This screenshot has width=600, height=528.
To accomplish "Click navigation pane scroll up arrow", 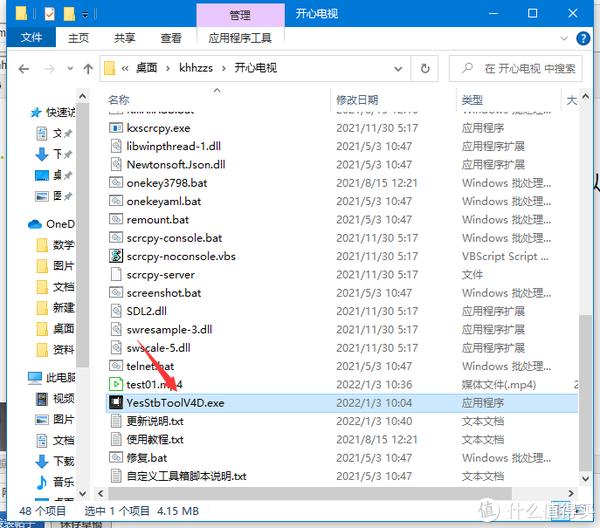I will point(83,96).
